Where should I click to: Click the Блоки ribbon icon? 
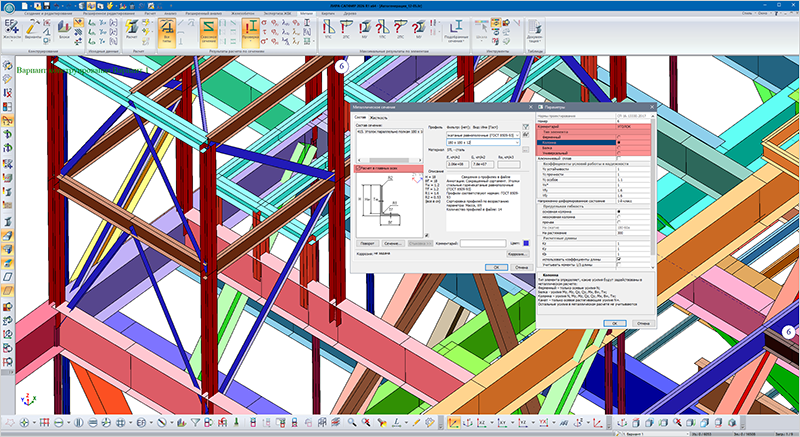[64, 30]
